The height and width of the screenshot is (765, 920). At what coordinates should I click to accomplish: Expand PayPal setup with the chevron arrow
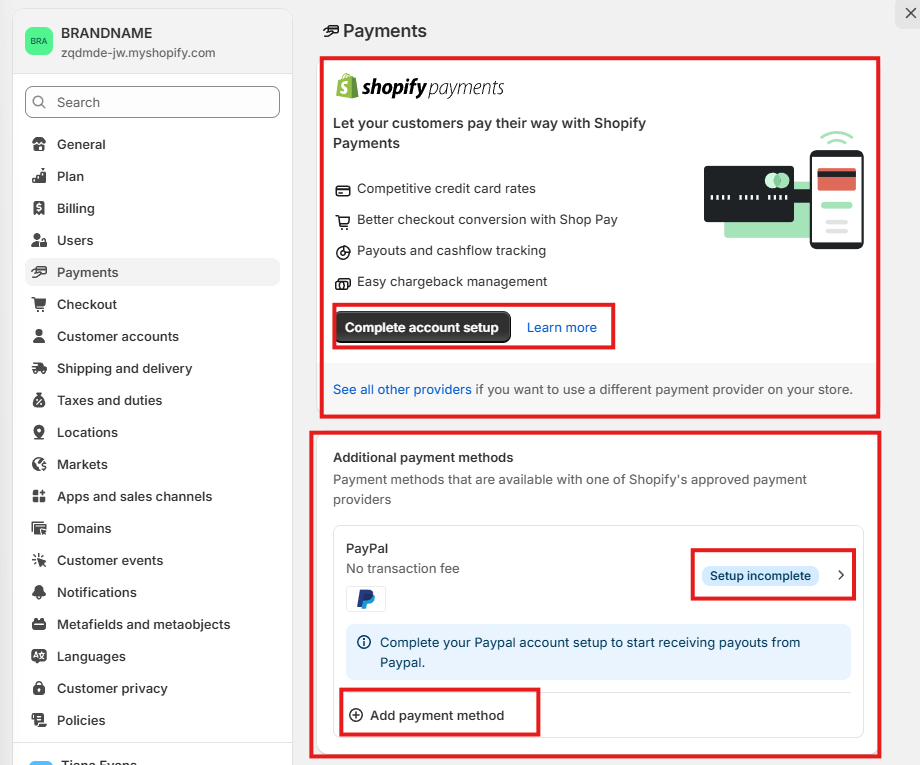(841, 575)
